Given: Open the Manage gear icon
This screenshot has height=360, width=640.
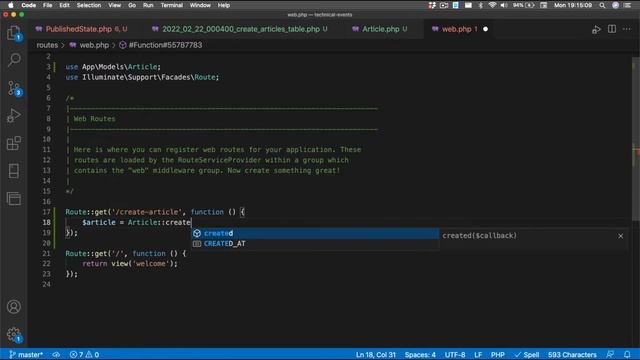Looking at the screenshot, I should 14,334.
